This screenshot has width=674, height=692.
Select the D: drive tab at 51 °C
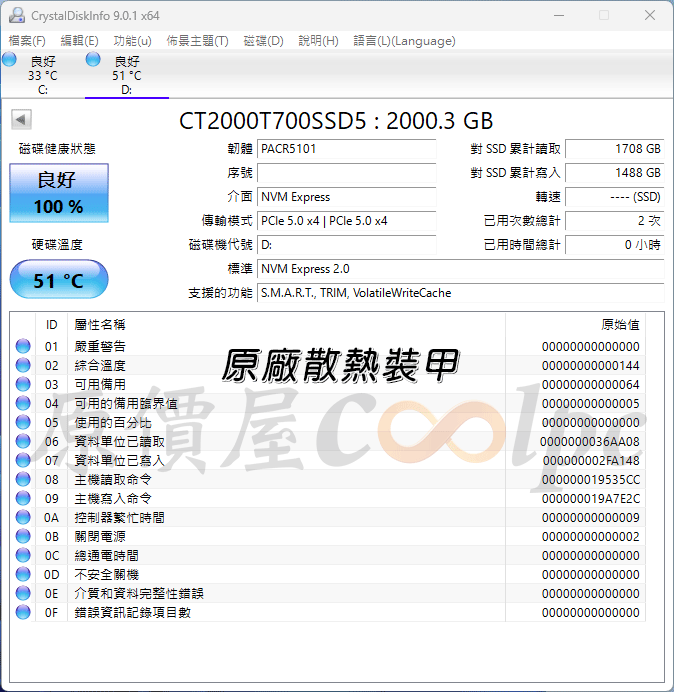click(127, 75)
